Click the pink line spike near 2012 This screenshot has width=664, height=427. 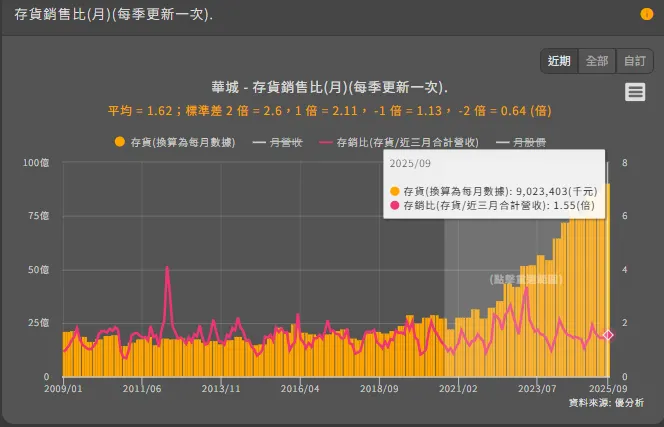(167, 269)
